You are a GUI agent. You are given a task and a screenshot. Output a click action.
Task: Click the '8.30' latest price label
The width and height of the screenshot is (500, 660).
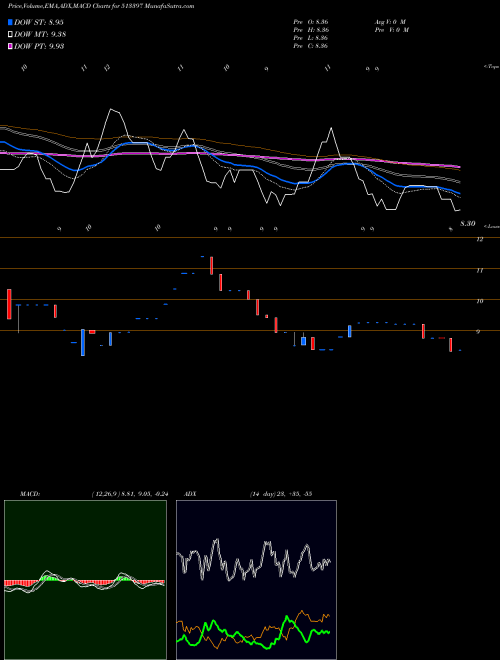pos(468,224)
